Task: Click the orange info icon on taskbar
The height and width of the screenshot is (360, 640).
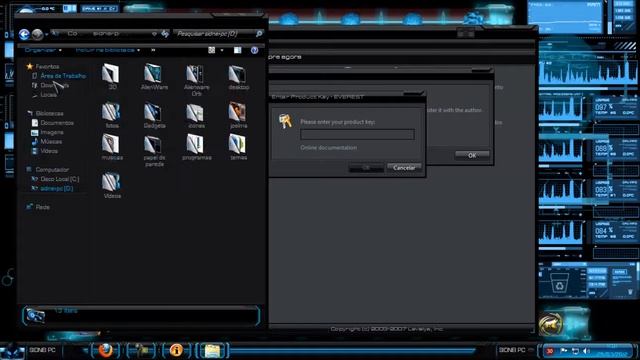Action: pos(176,350)
